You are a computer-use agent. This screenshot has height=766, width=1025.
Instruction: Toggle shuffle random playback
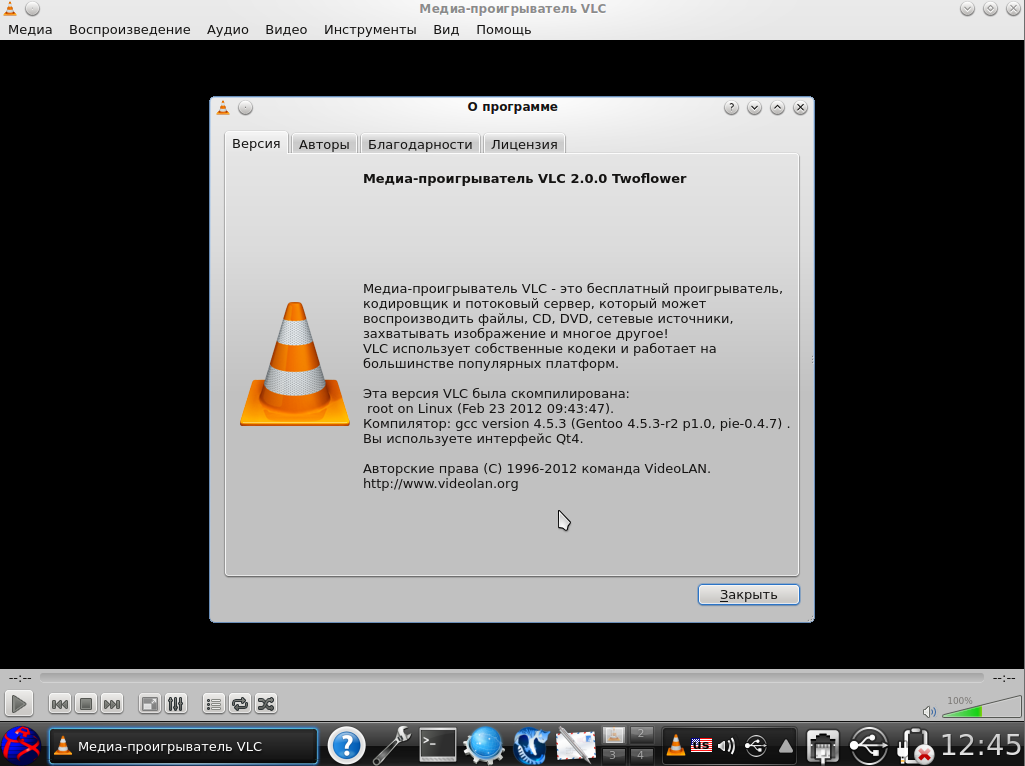pyautogui.click(x=266, y=704)
